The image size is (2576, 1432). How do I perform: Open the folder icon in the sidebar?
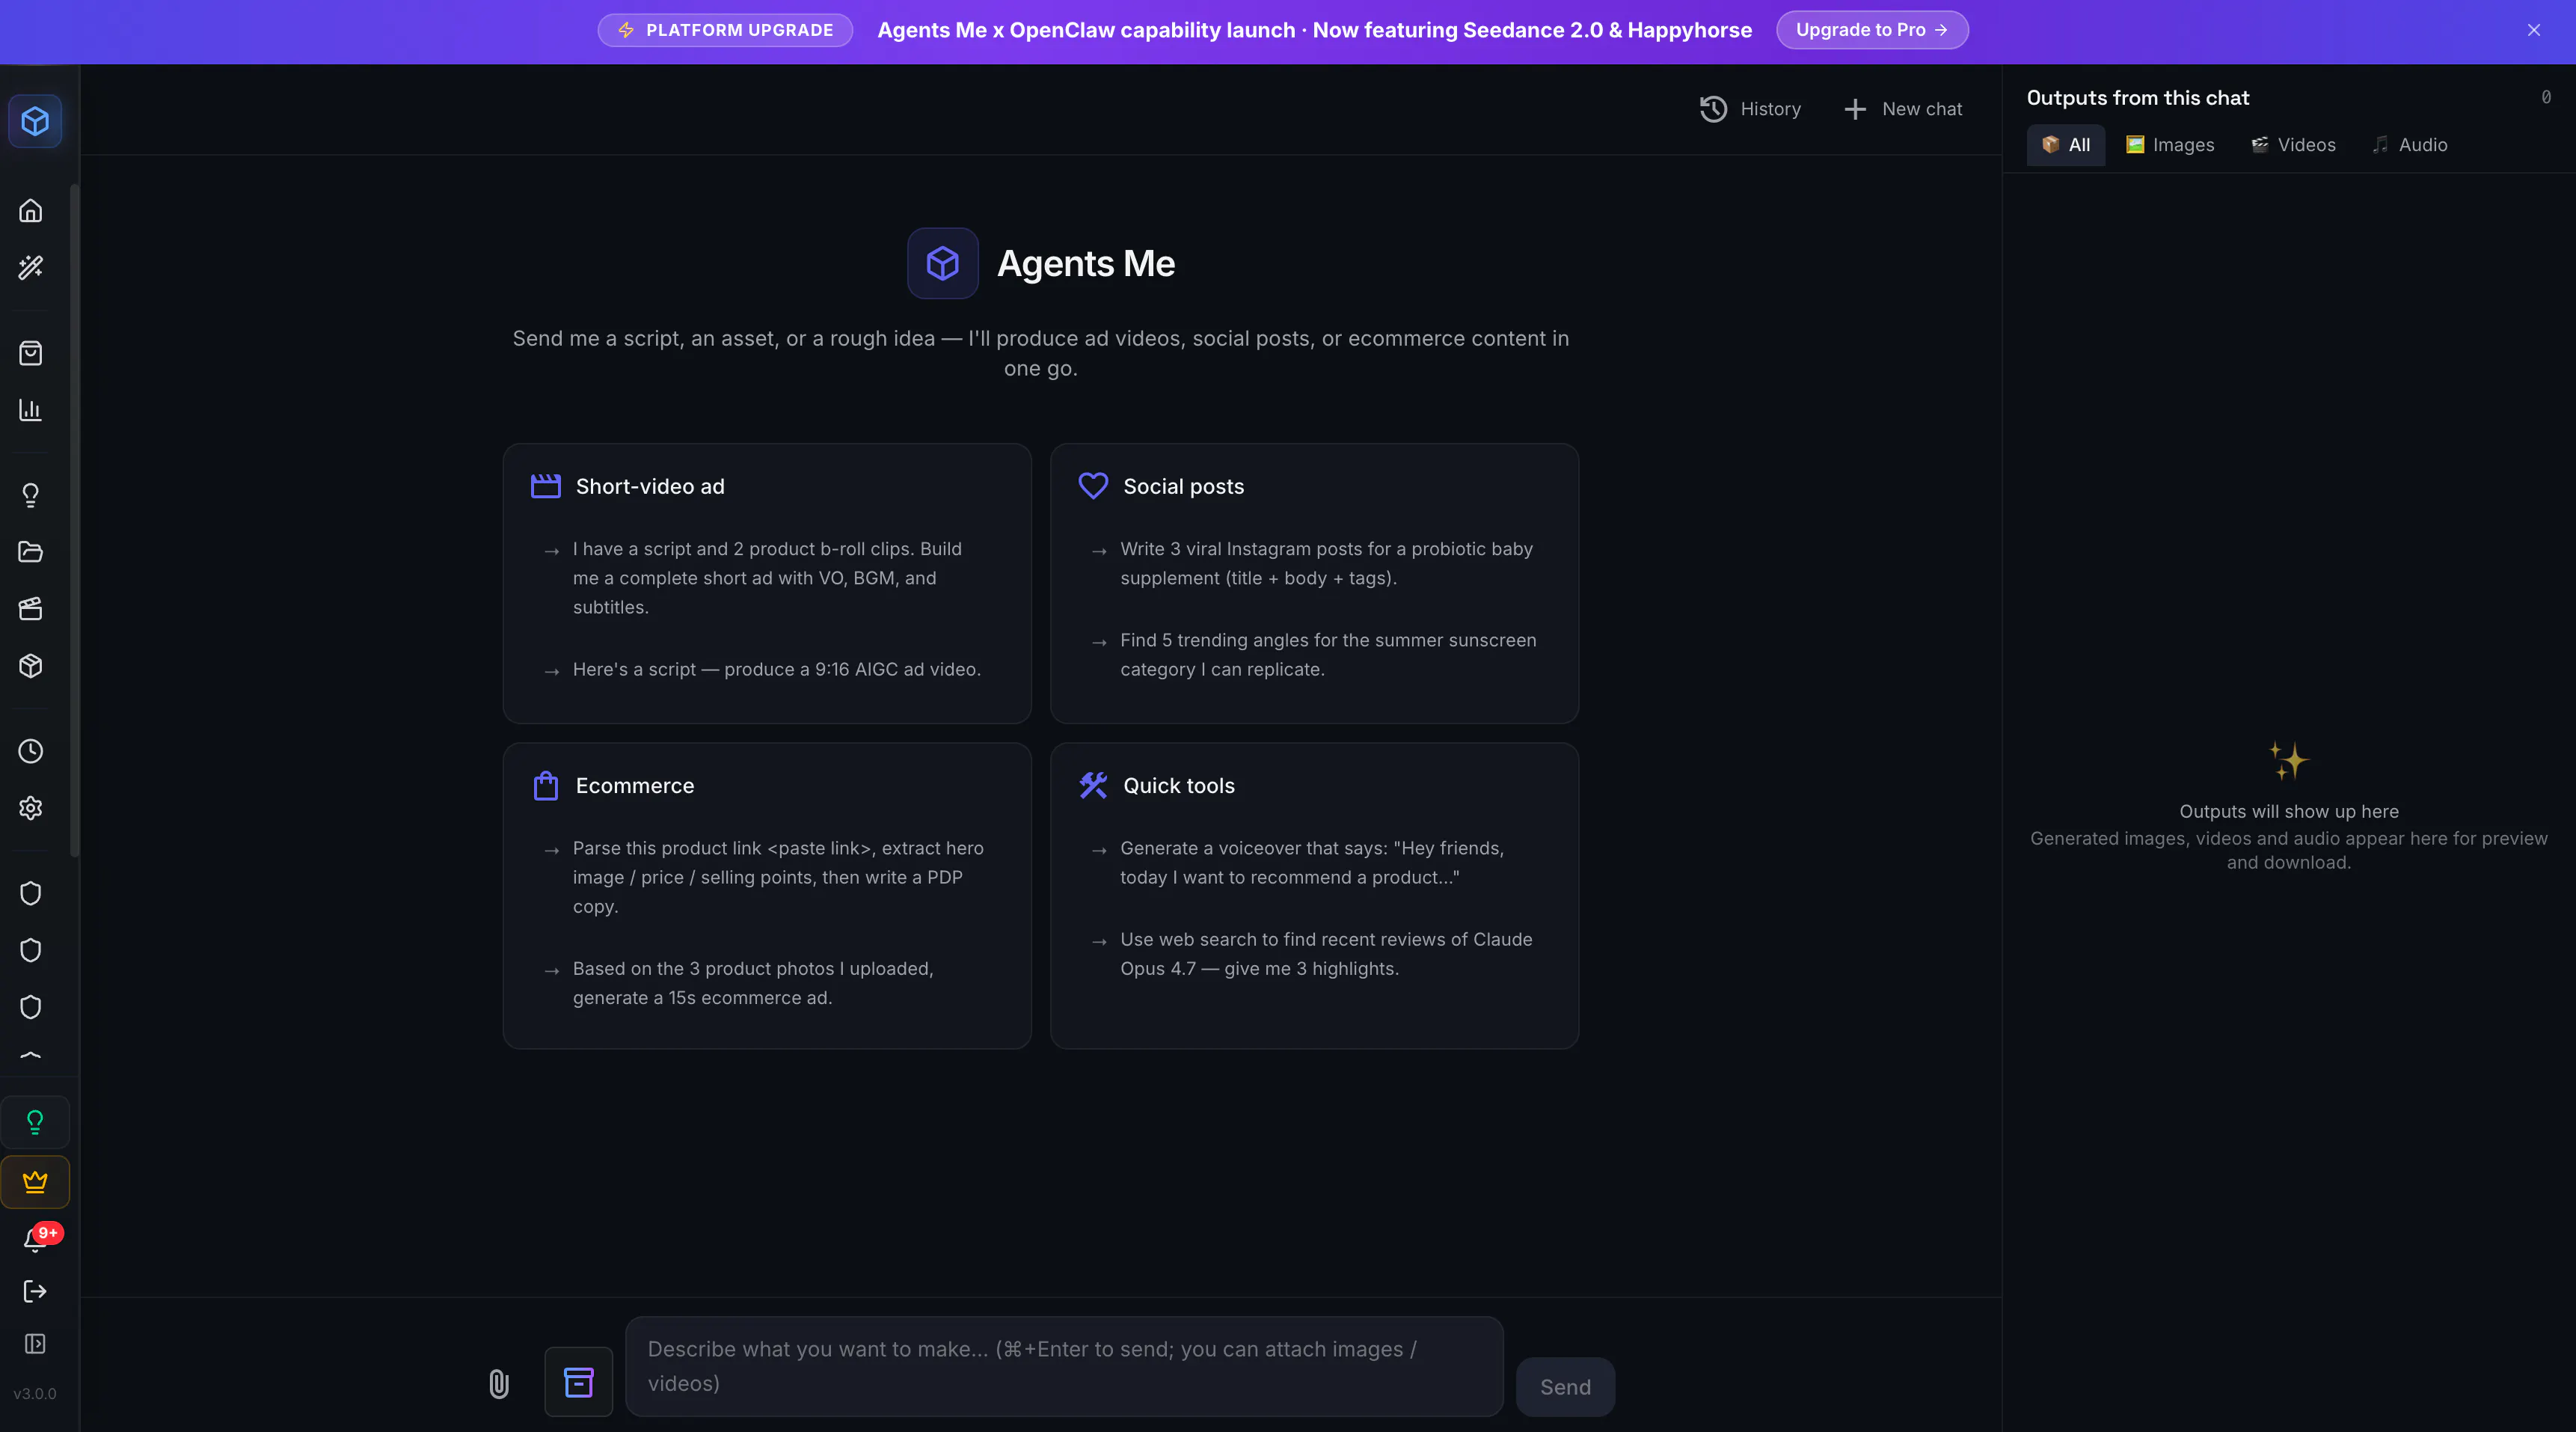click(x=31, y=552)
